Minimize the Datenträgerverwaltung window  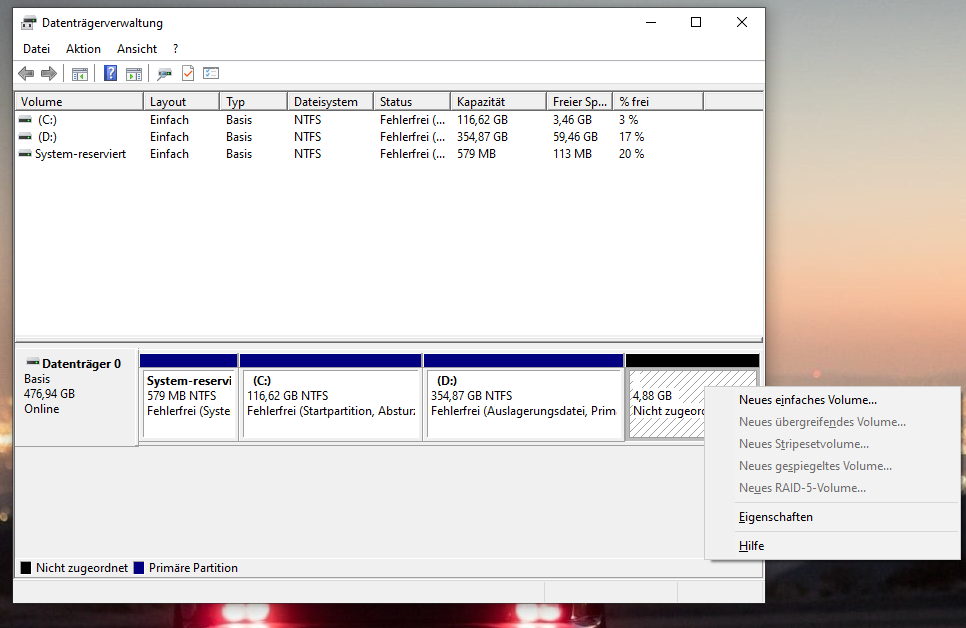pos(651,23)
